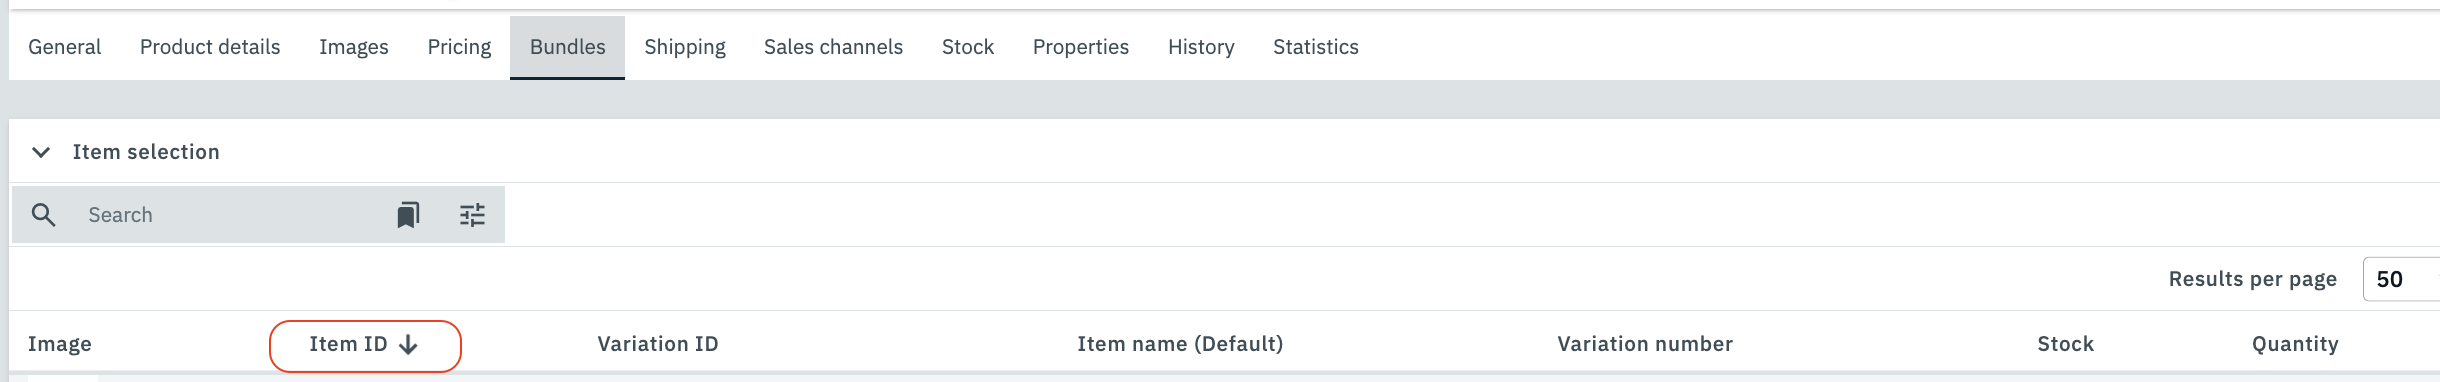Screen dimensions: 2440x382
Task: Open the History tab
Action: [x=1201, y=47]
